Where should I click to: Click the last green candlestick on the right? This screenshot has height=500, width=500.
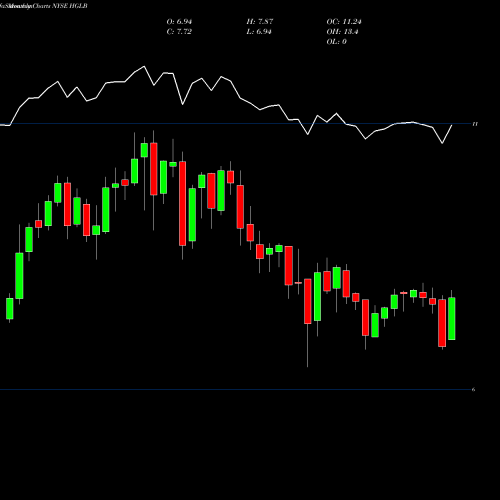pos(452,319)
